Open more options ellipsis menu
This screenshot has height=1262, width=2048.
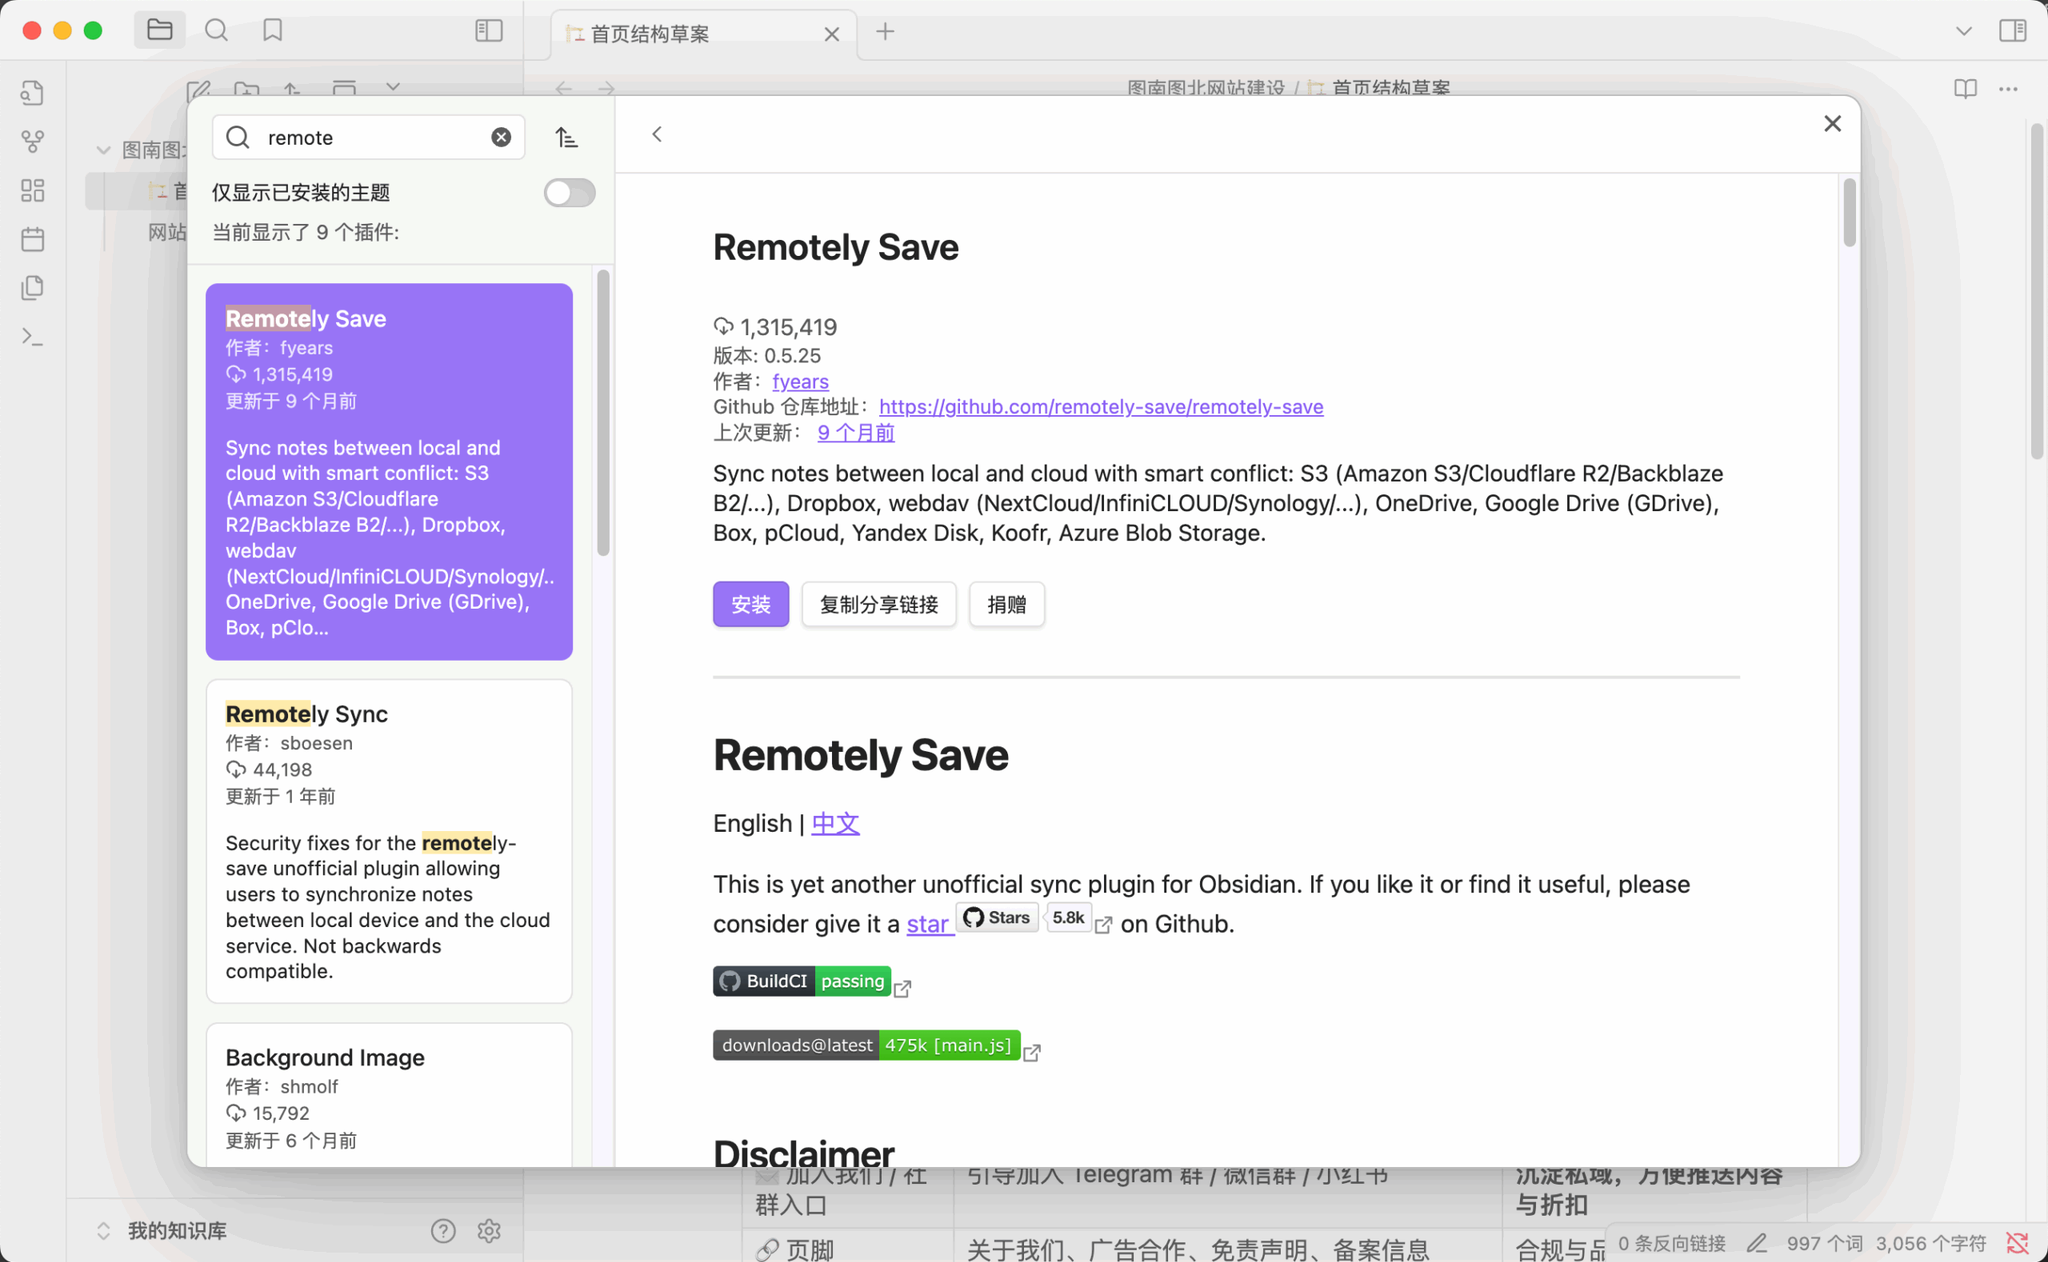(x=2008, y=89)
